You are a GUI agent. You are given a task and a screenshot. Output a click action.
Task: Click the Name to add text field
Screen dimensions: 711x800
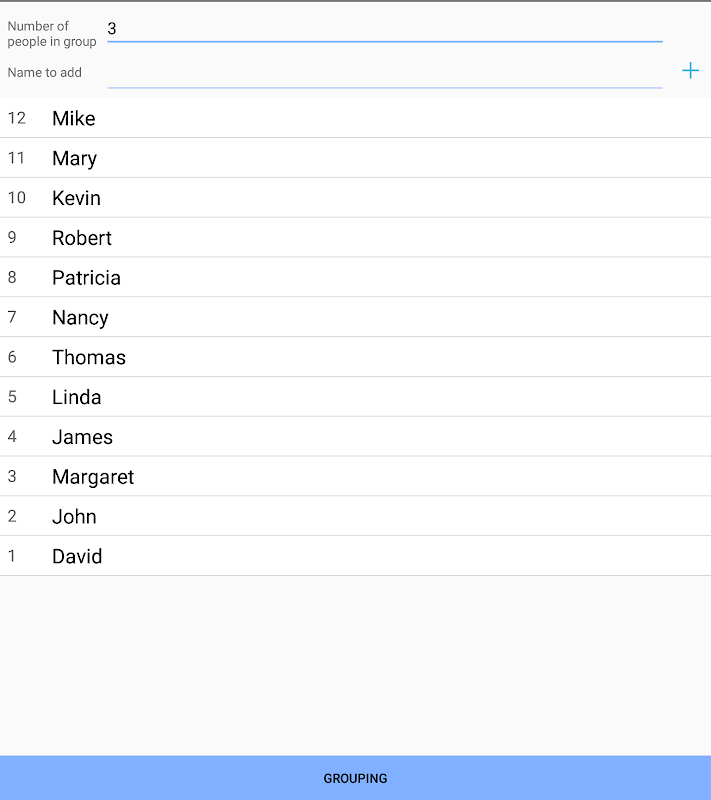(384, 73)
